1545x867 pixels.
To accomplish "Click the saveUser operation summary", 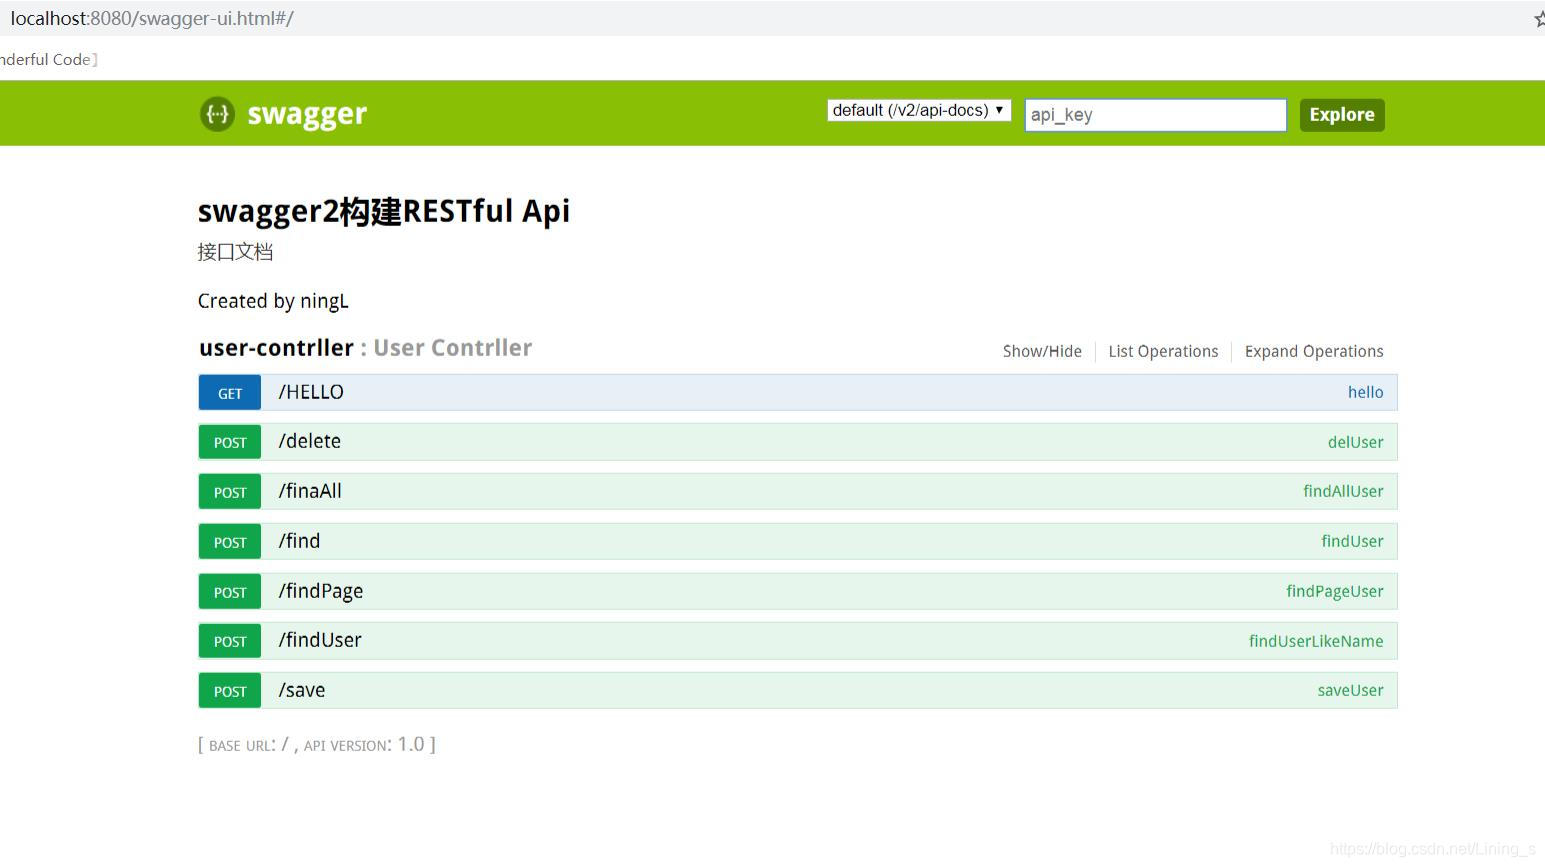I will coord(1350,690).
